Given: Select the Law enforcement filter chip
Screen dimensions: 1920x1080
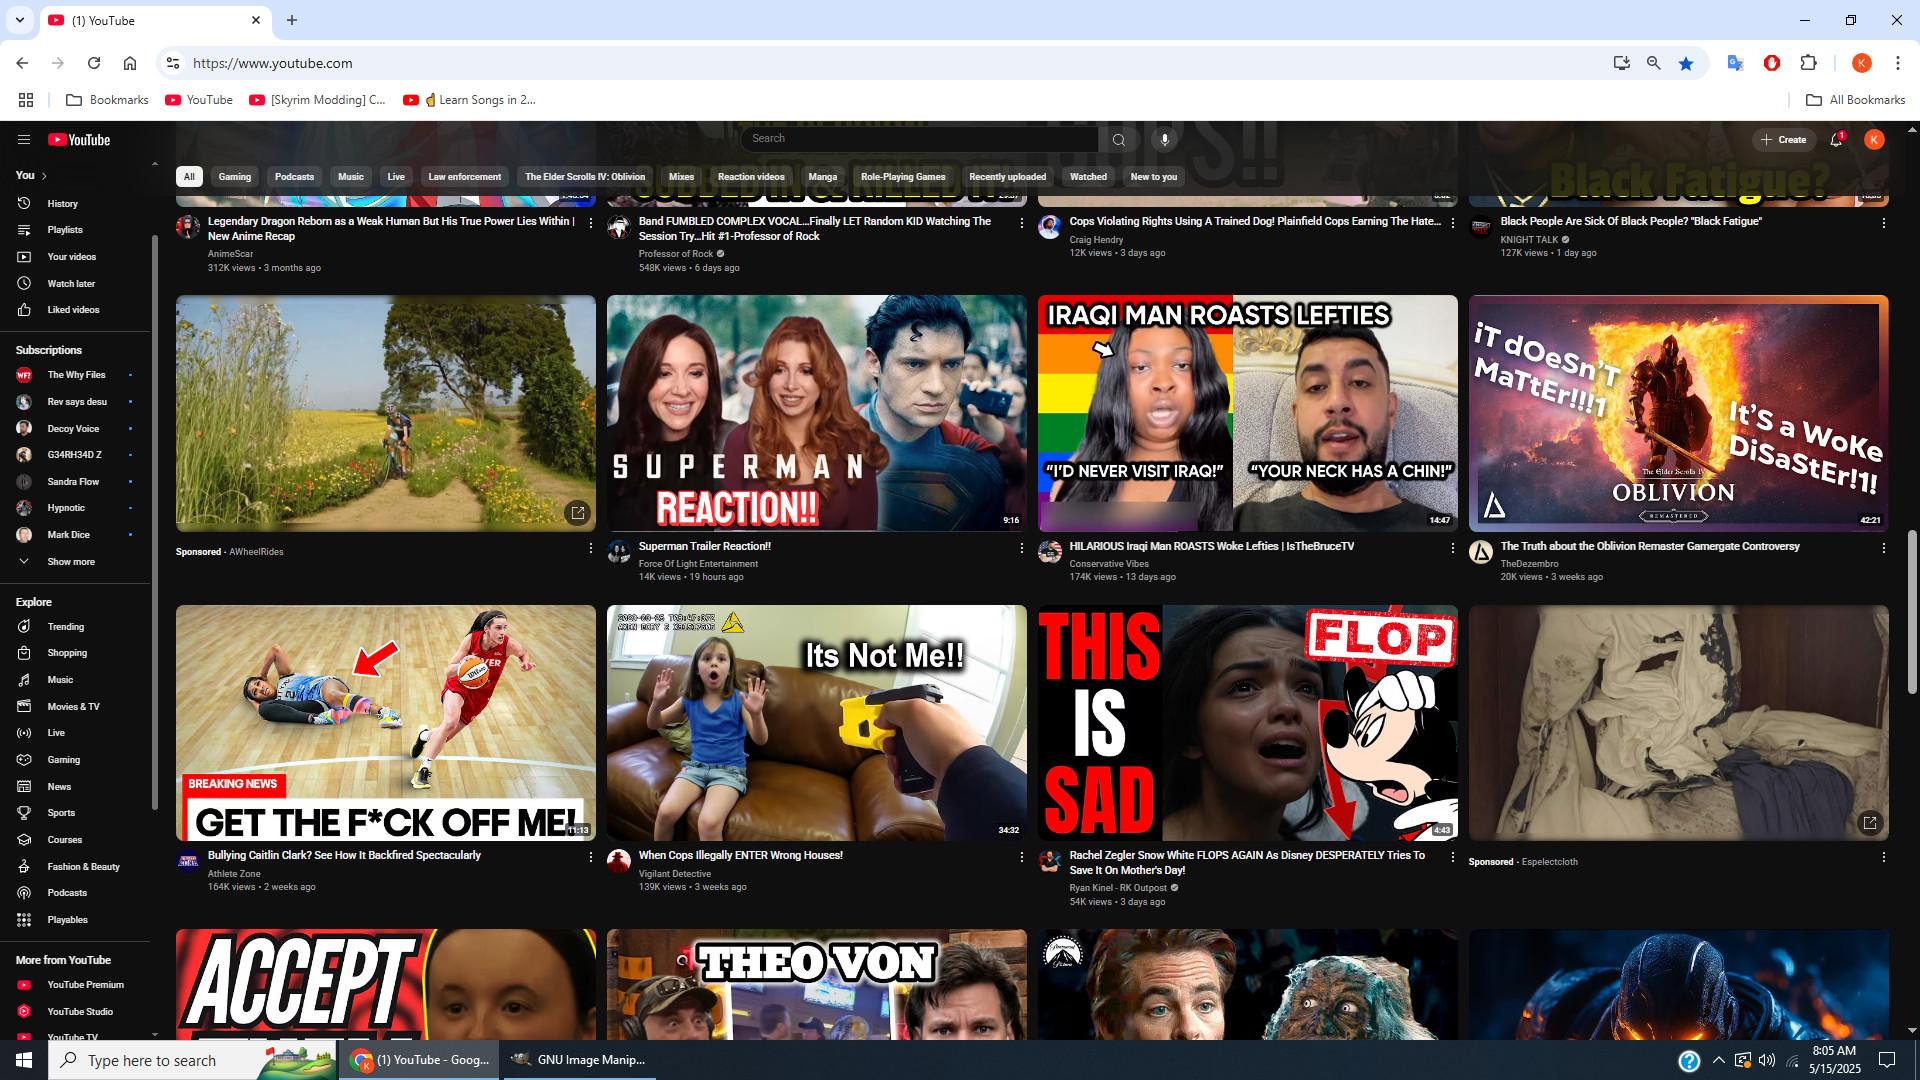Looking at the screenshot, I should tap(465, 177).
